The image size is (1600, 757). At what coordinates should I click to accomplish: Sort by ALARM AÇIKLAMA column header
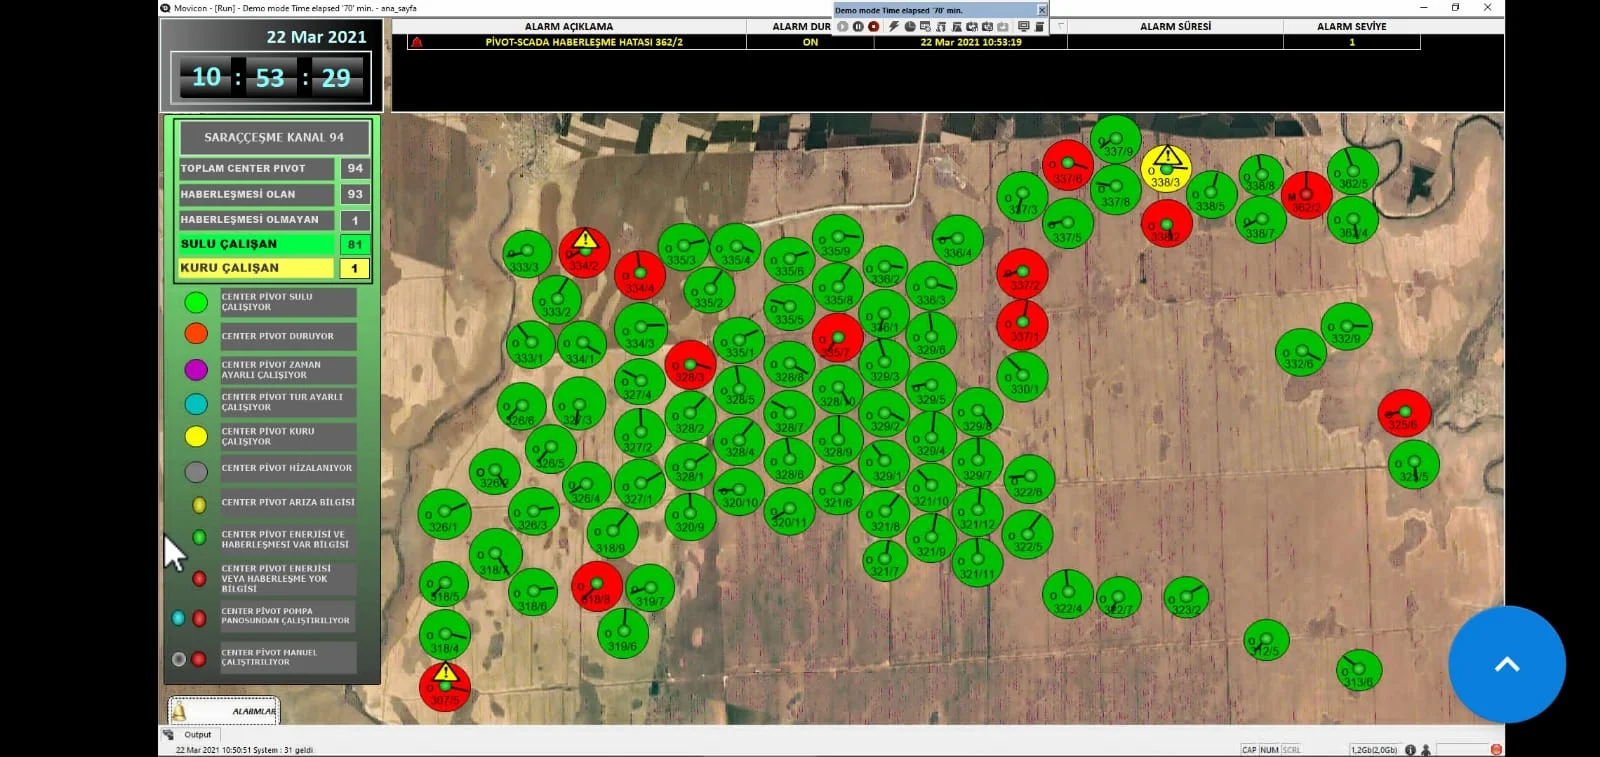point(569,27)
